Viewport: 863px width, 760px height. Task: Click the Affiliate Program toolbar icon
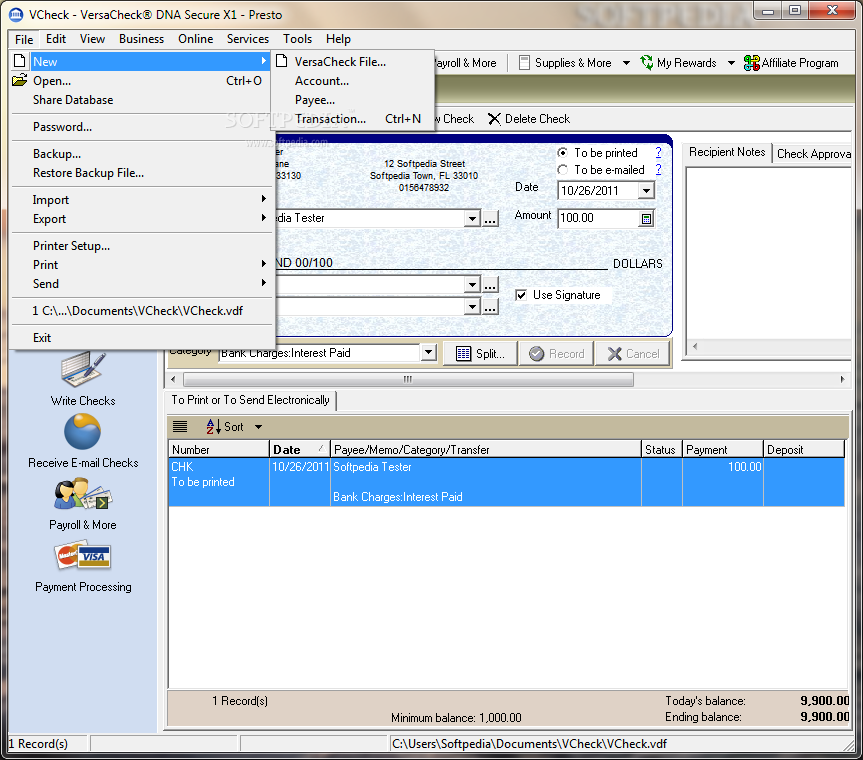click(x=751, y=63)
